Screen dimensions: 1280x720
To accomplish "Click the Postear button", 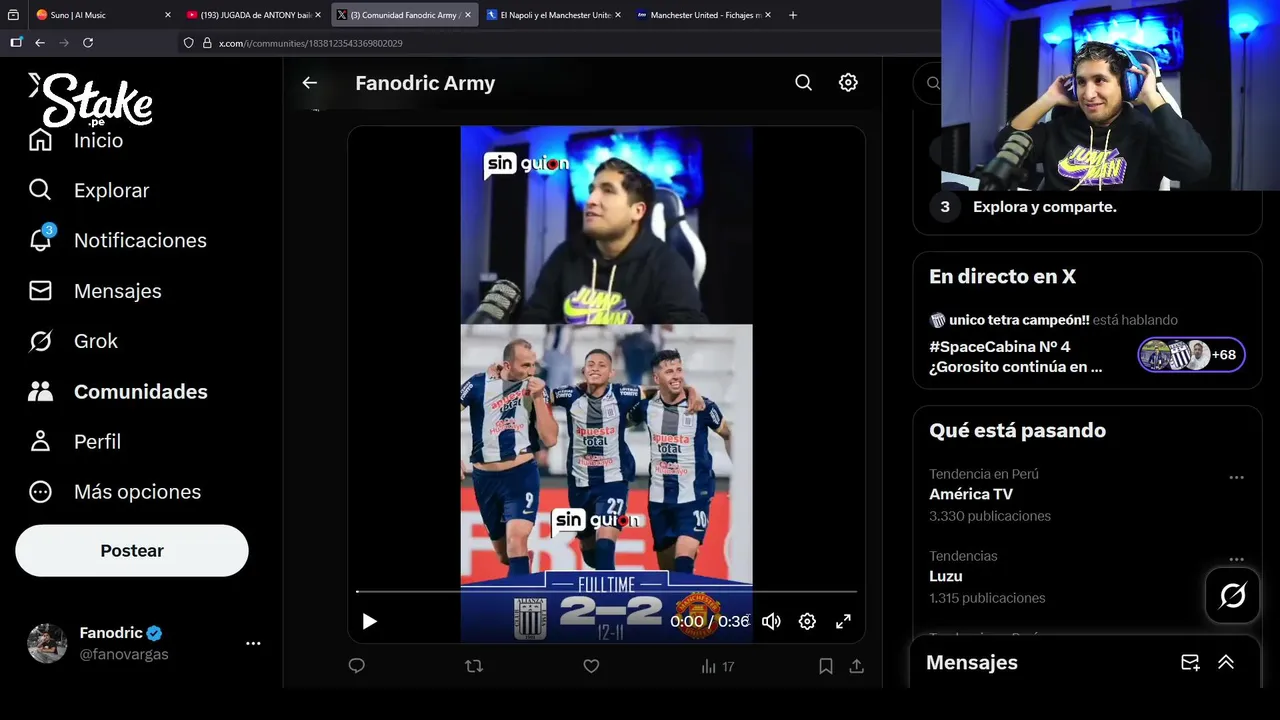I will click(x=132, y=551).
